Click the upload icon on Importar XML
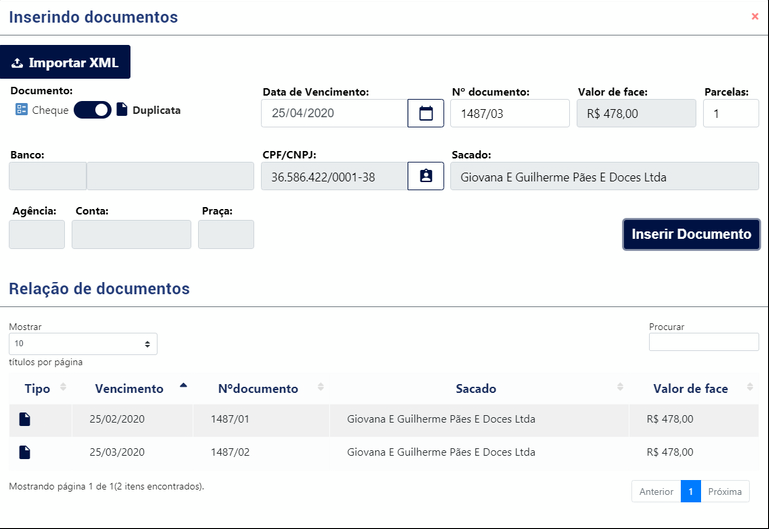 [17, 63]
